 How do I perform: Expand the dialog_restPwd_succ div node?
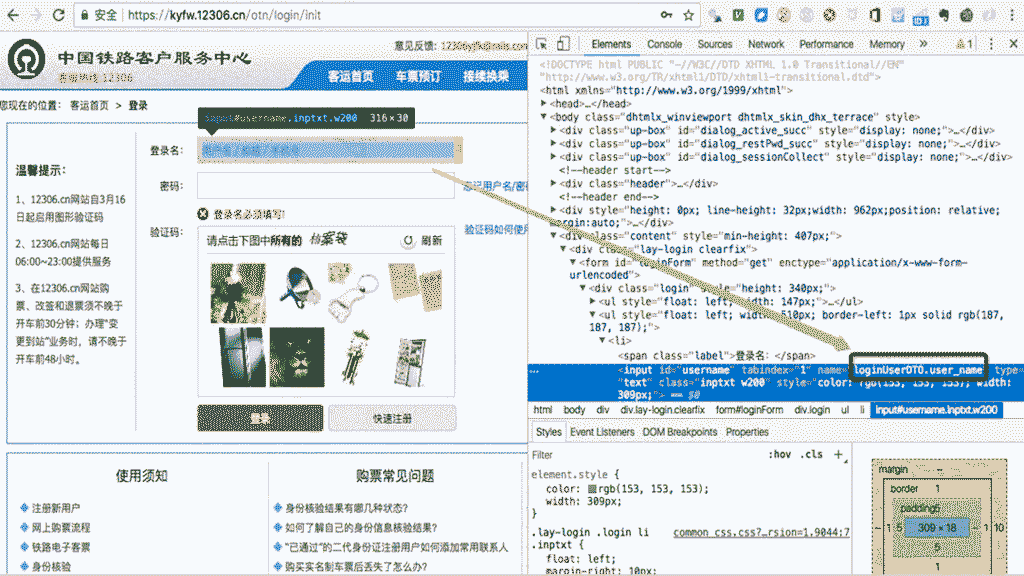tap(554, 143)
